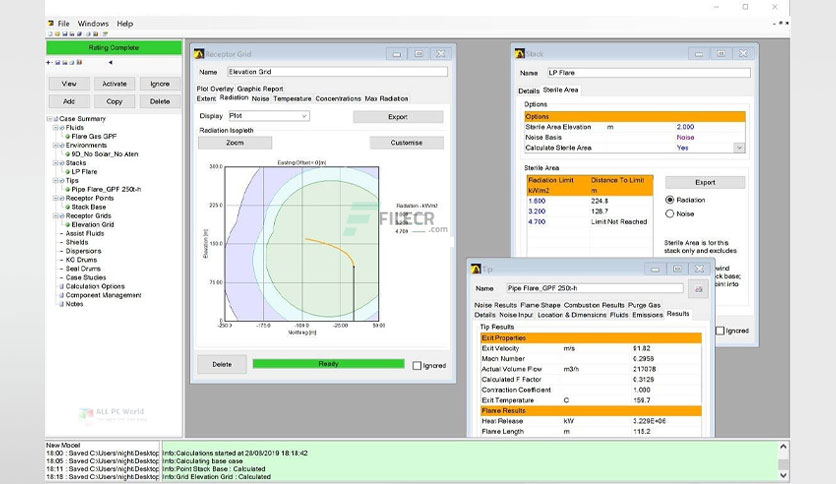Click the Stack window title icon

coord(519,53)
